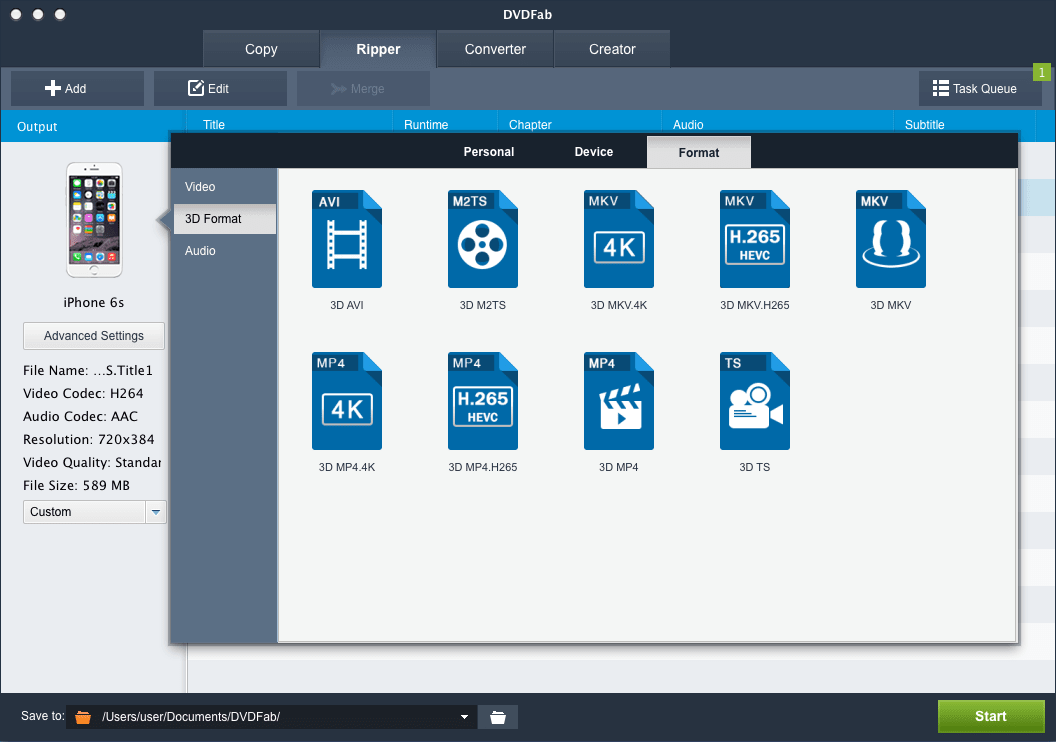
Task: Expand the save path dropdown arrow
Action: click(x=464, y=717)
